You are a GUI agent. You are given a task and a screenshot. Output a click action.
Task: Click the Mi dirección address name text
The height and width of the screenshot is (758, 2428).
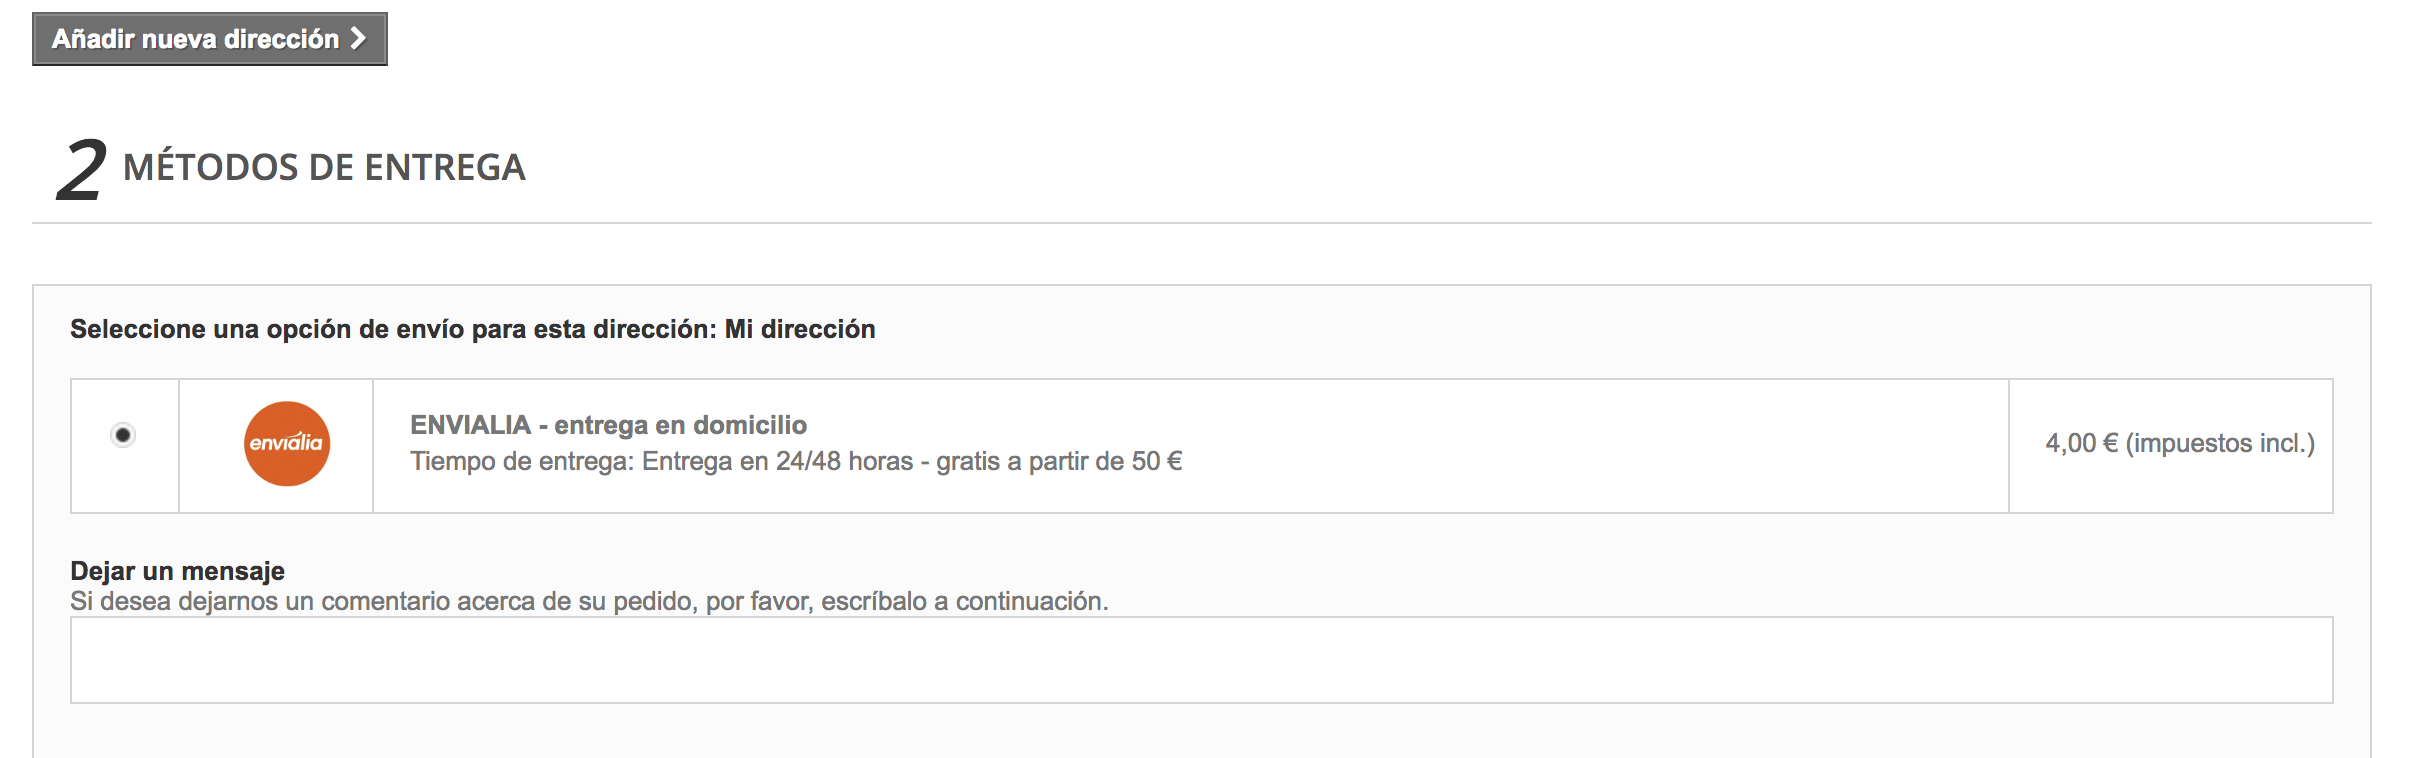pos(800,329)
